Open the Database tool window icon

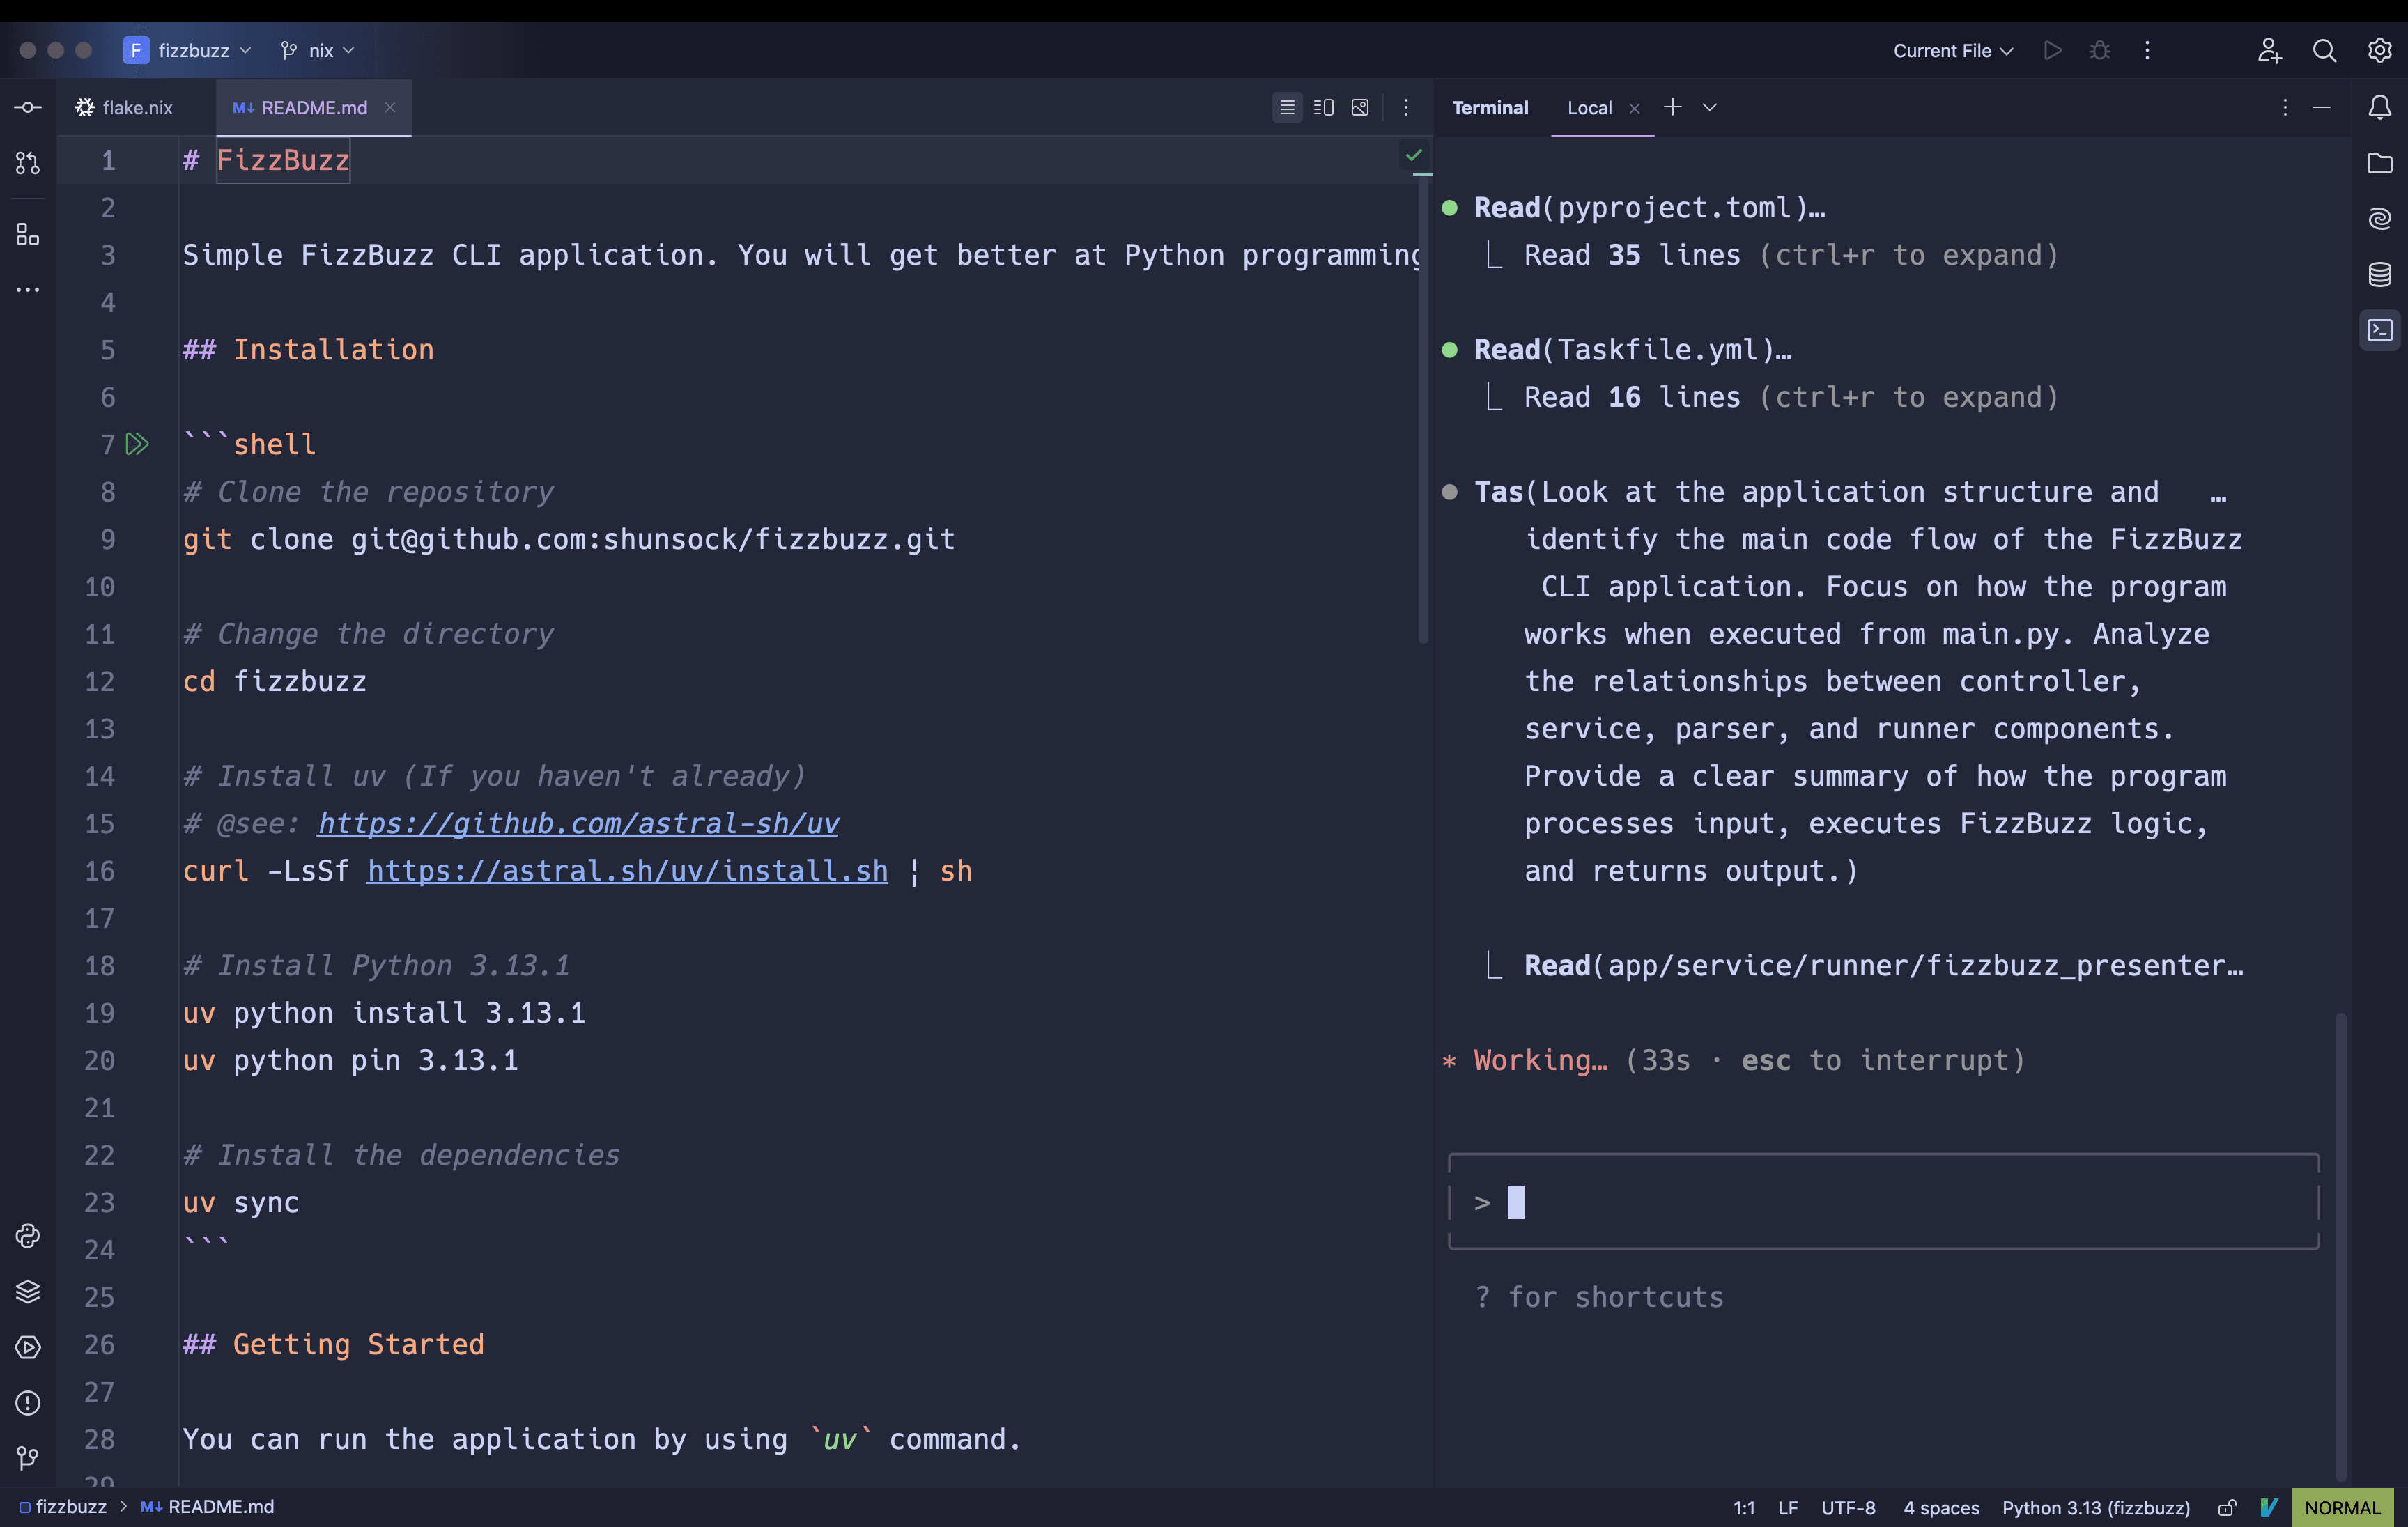[x=2380, y=274]
